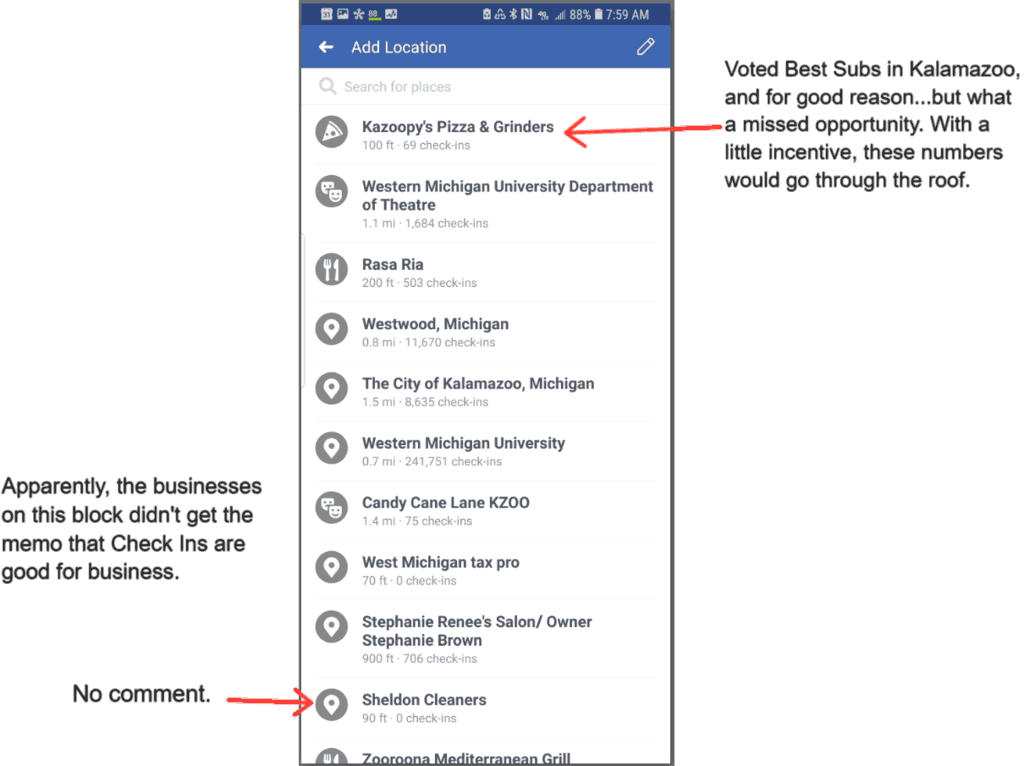Tap the back arrow in Add Location header
The height and width of the screenshot is (766, 1024).
click(x=327, y=47)
